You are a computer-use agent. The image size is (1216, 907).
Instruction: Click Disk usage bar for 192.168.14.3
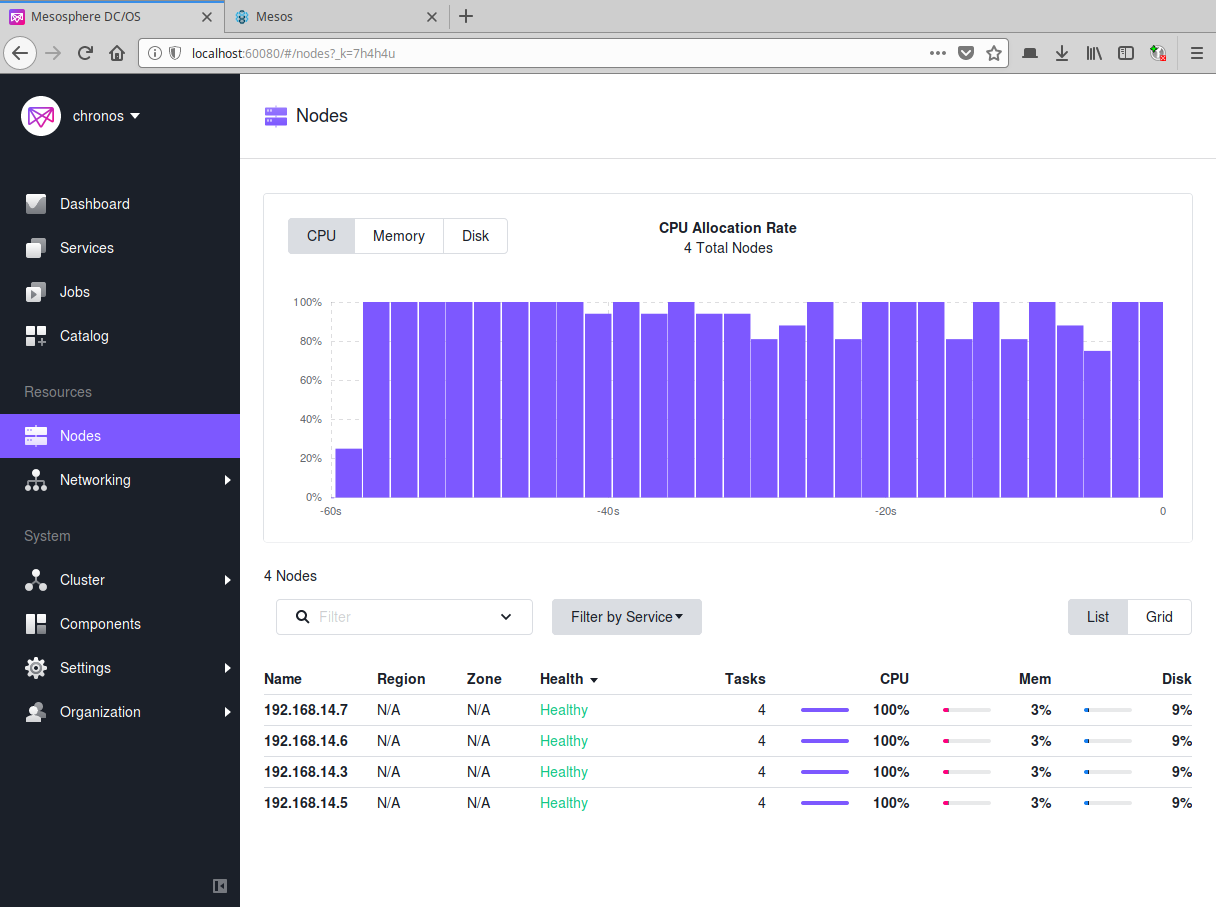coord(1108,772)
